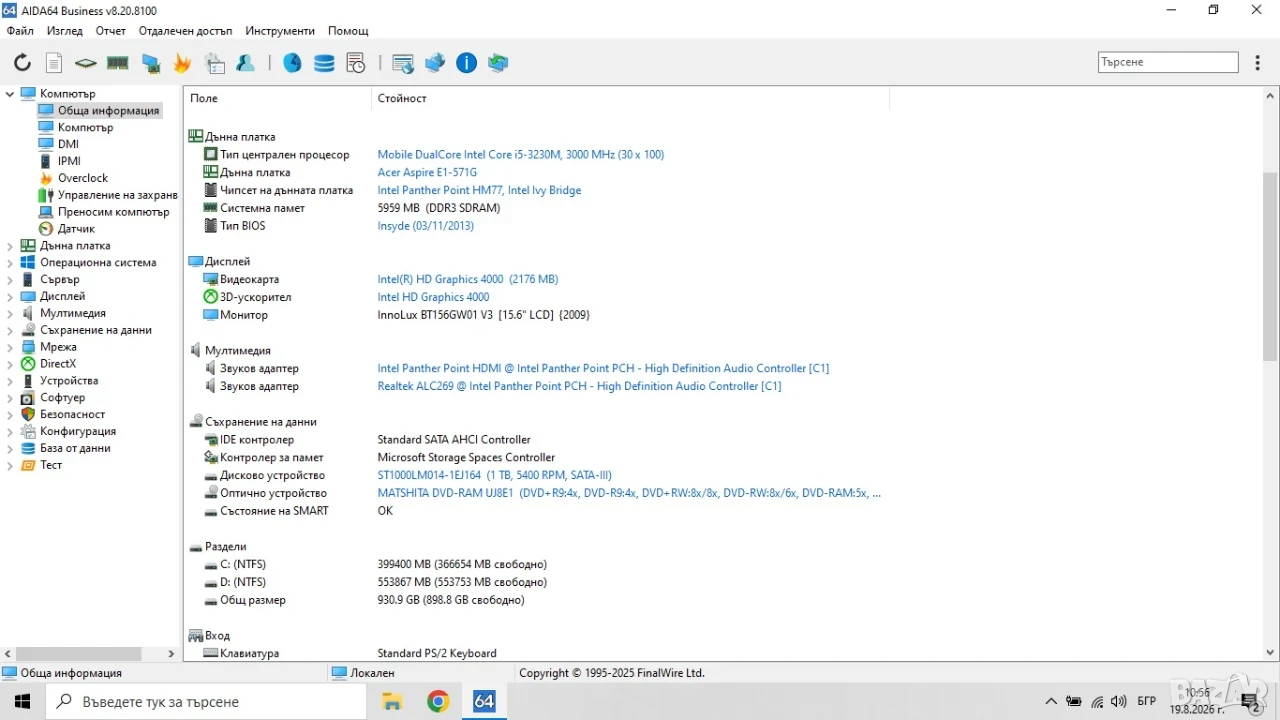Screen dimensions: 1280x720
Task: Click the Windows taskbar search box
Action: (206, 702)
